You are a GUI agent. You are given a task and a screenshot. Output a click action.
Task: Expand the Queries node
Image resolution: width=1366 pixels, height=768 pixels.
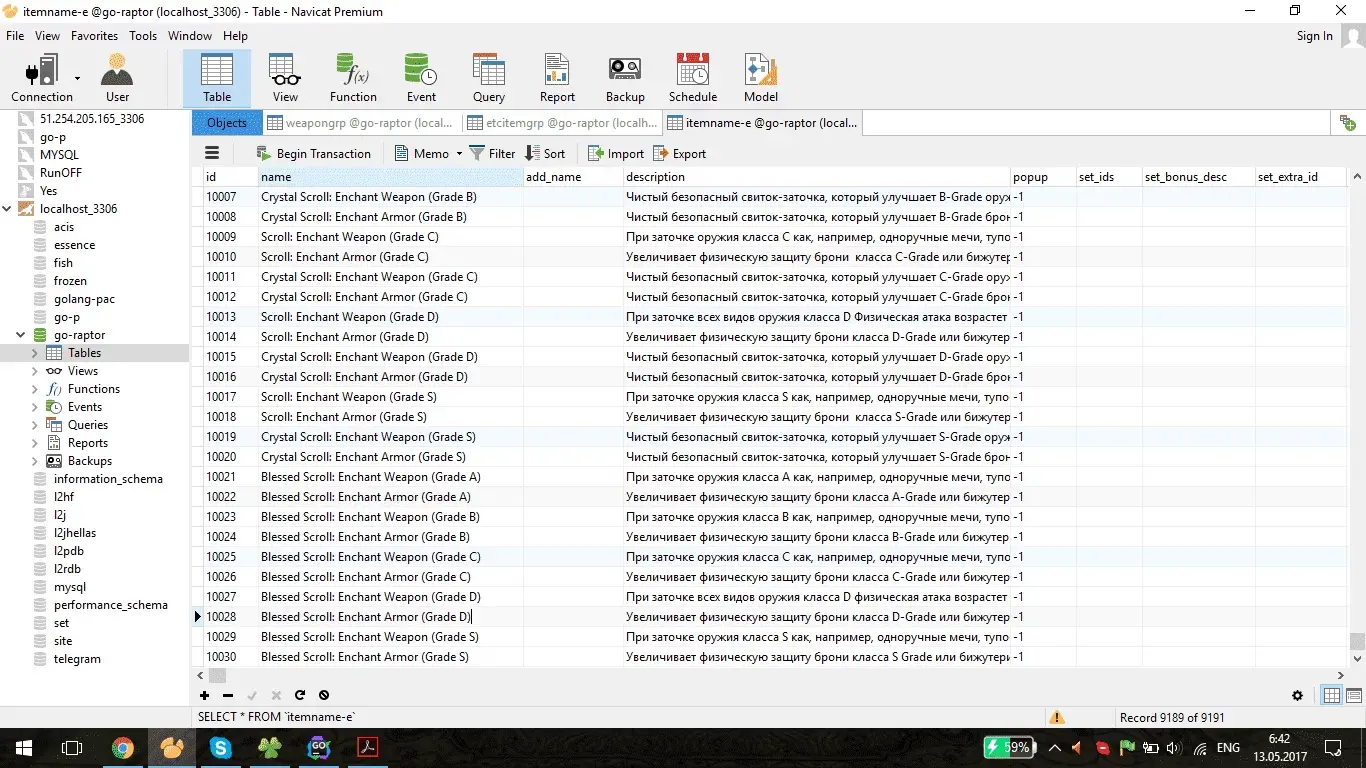35,425
